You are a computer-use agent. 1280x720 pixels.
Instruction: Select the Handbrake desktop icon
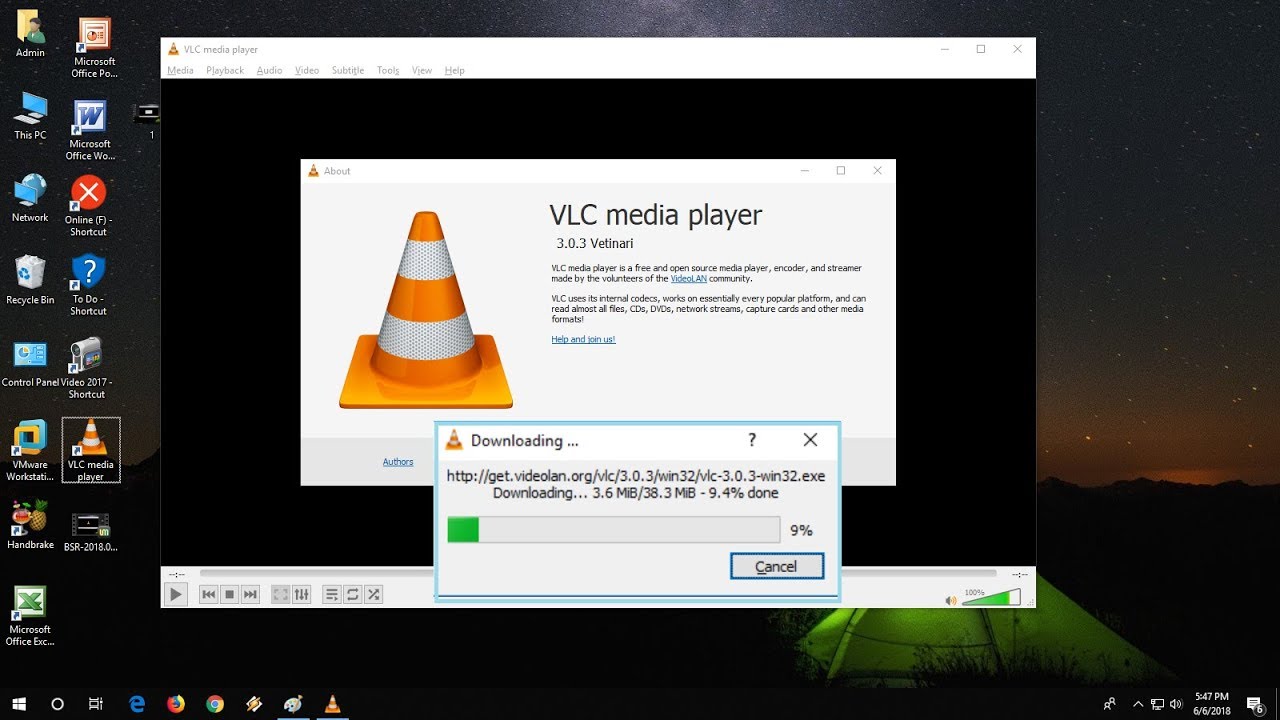(x=30, y=526)
